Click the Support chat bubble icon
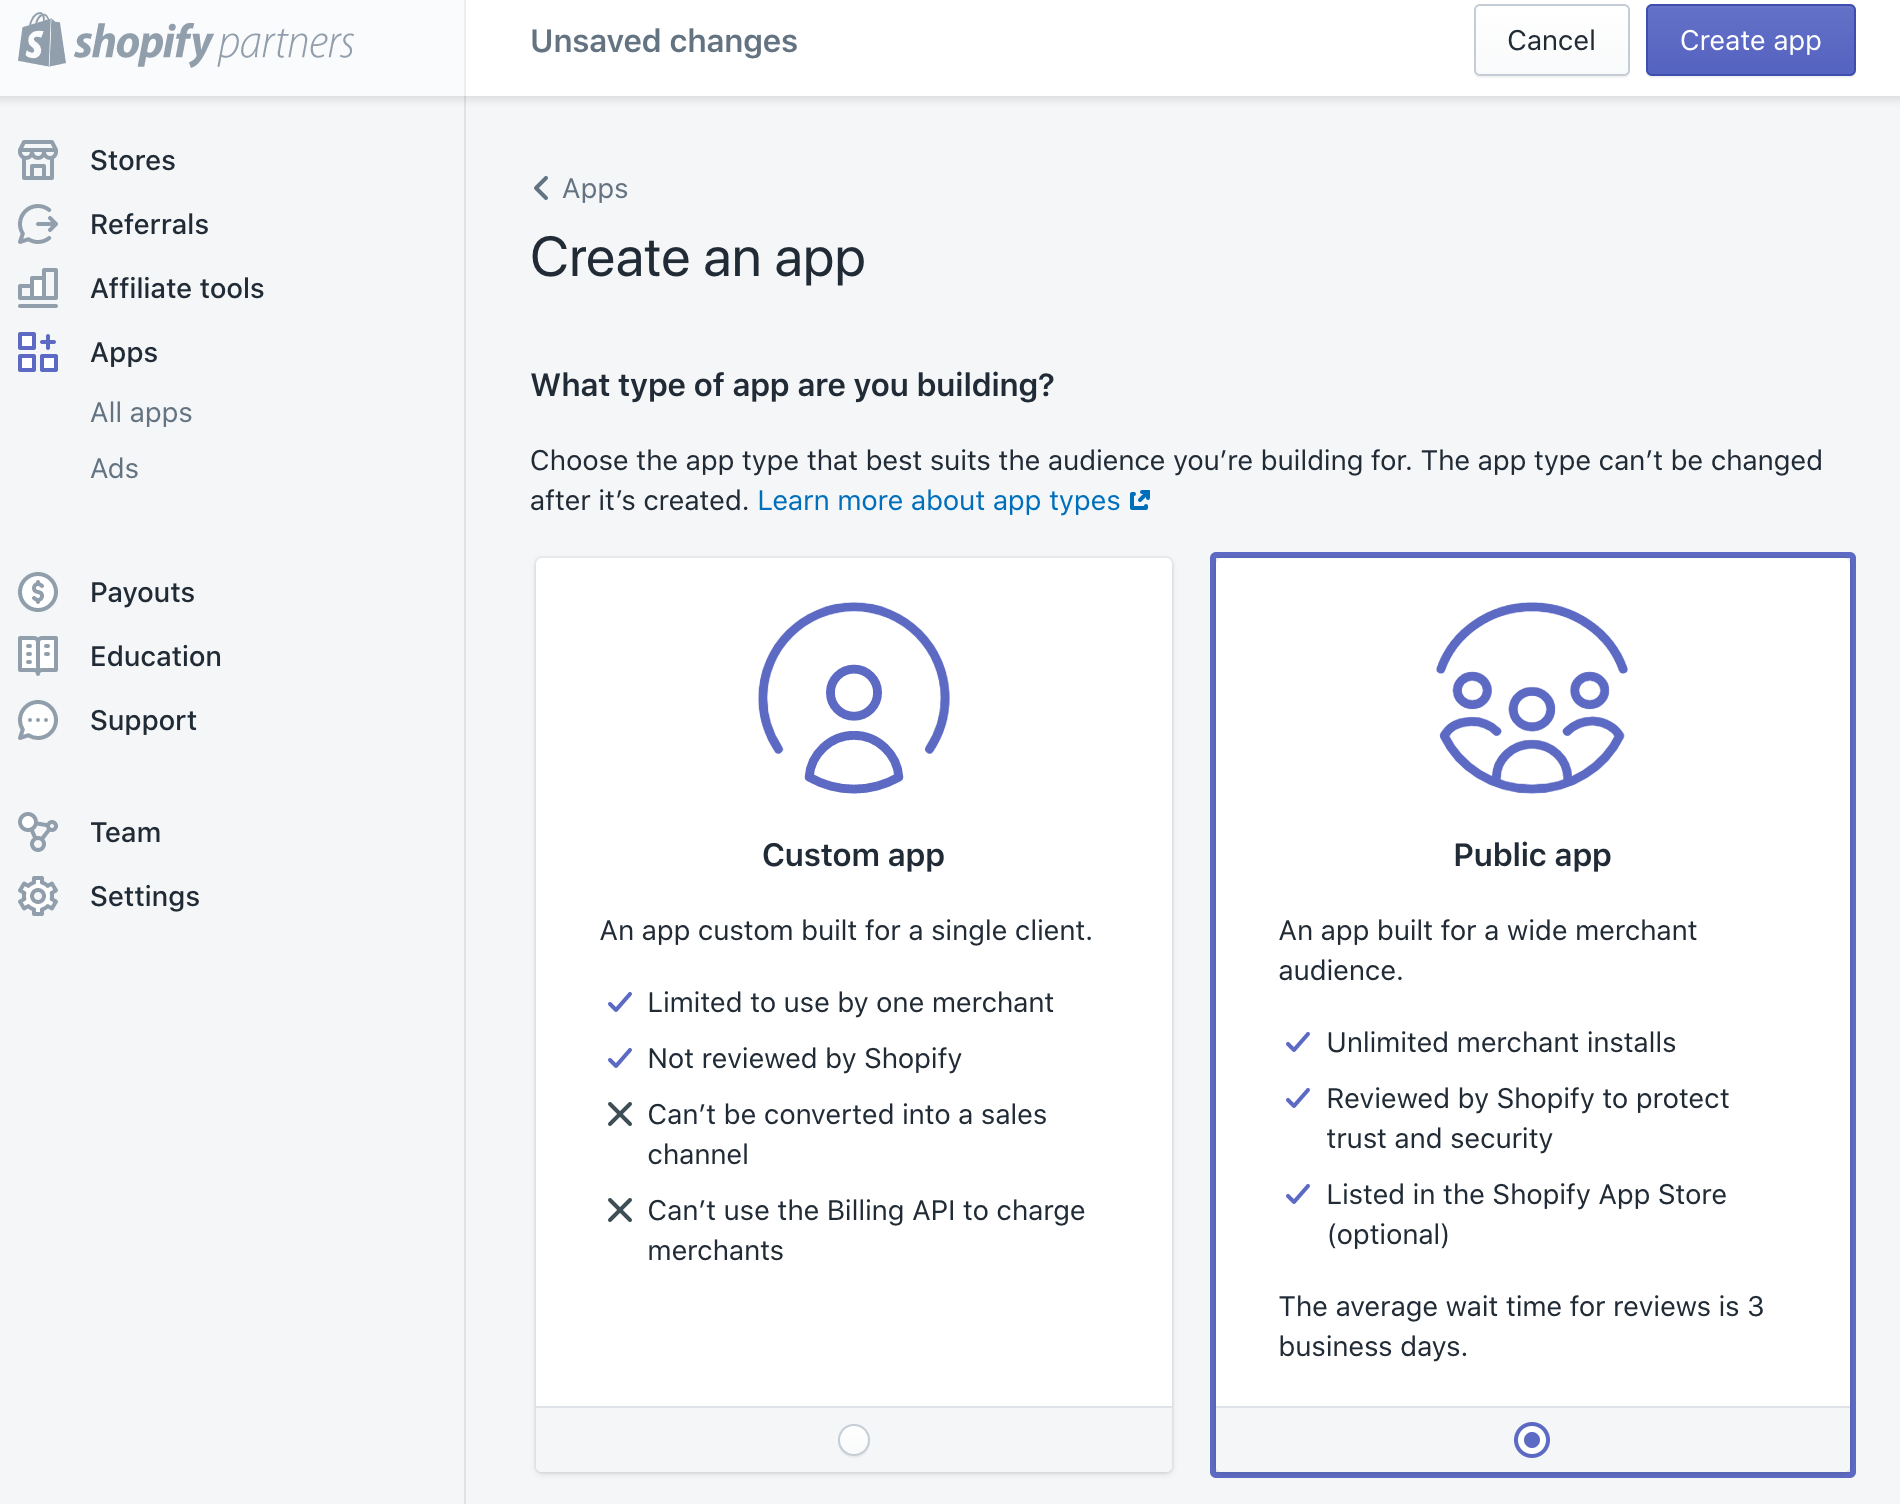 coord(38,720)
